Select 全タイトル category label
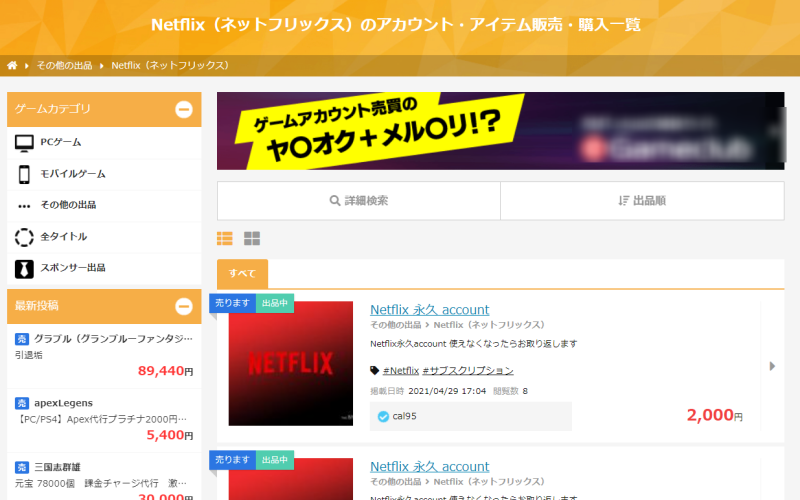 pos(64,237)
